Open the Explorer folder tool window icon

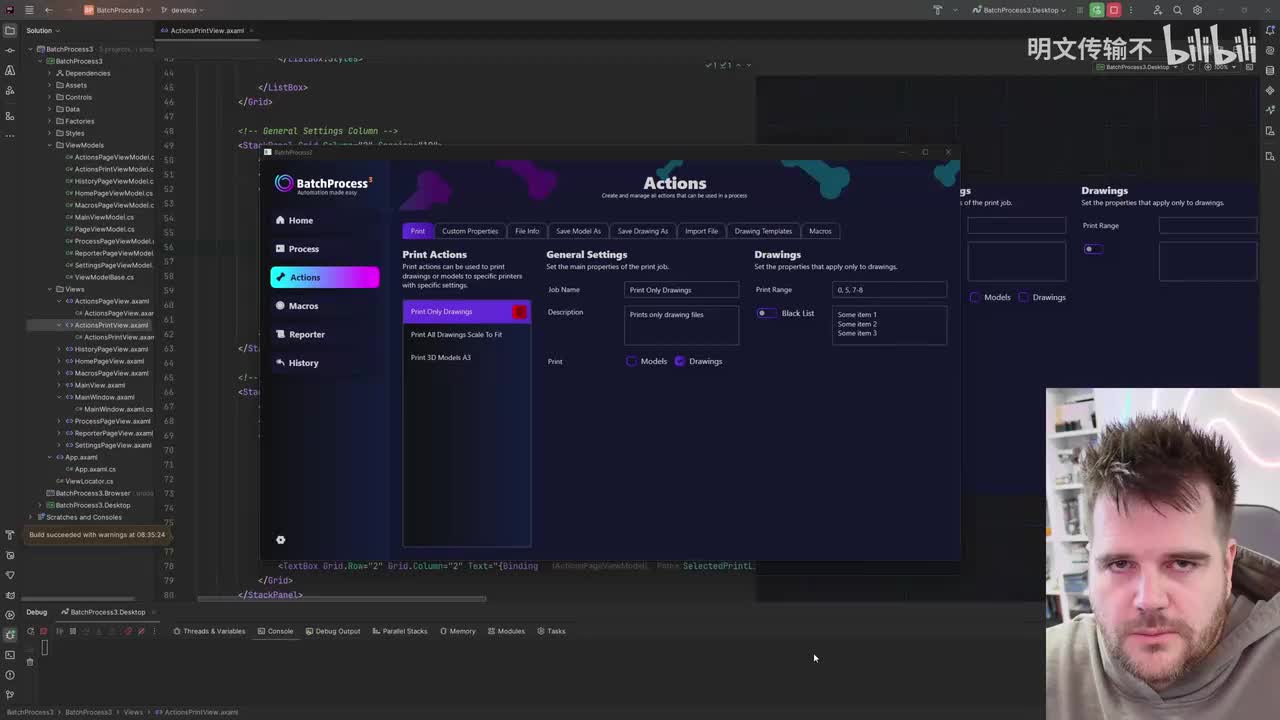tap(10, 30)
